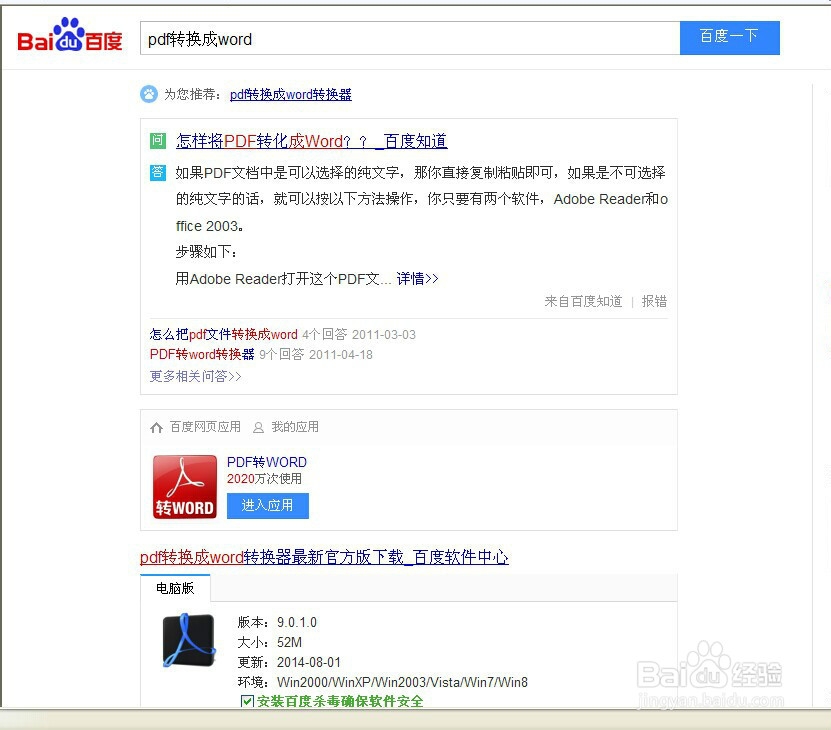Viewport: 831px width, 730px height.
Task: Click the paw icon beside 为您推荐
Action: pyautogui.click(x=149, y=94)
